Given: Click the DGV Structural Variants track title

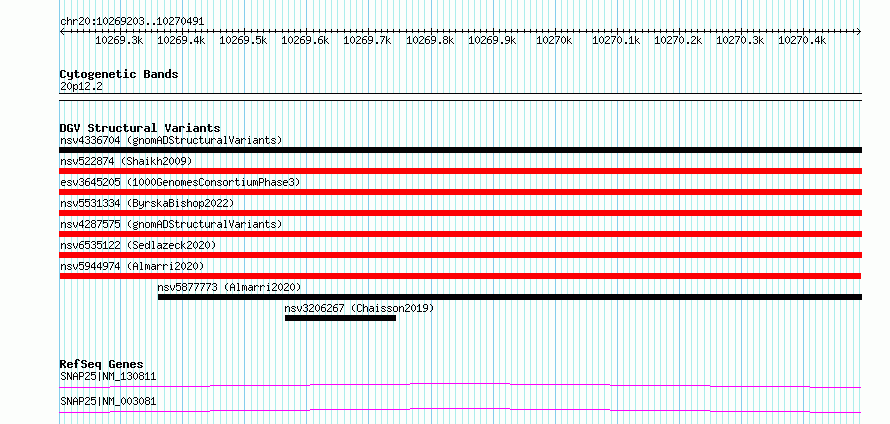Looking at the screenshot, I should click(140, 128).
